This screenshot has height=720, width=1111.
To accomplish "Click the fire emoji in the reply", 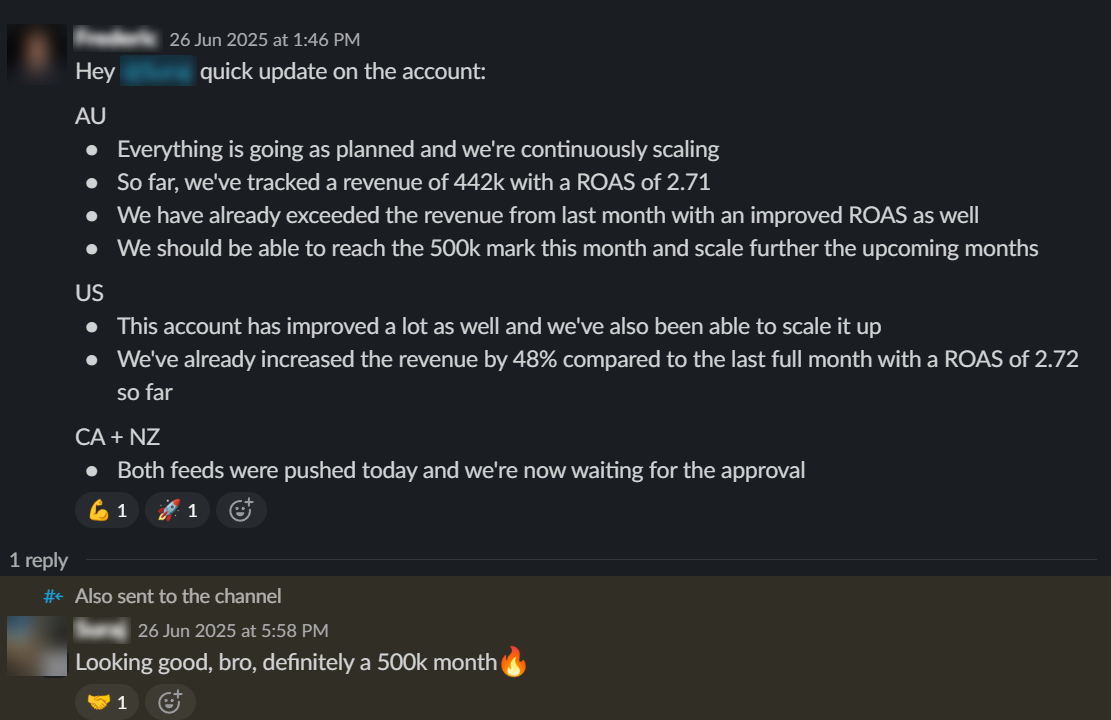I will click(514, 662).
